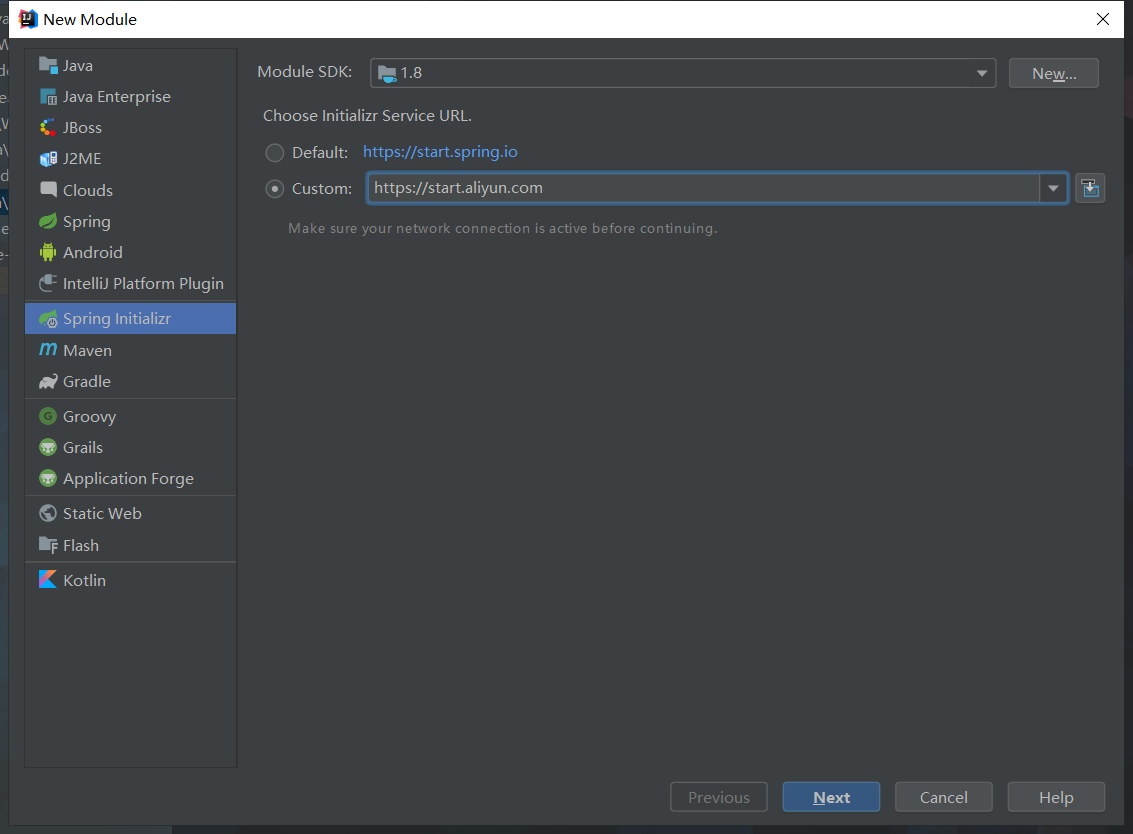Open the start.spring.io link

[440, 152]
